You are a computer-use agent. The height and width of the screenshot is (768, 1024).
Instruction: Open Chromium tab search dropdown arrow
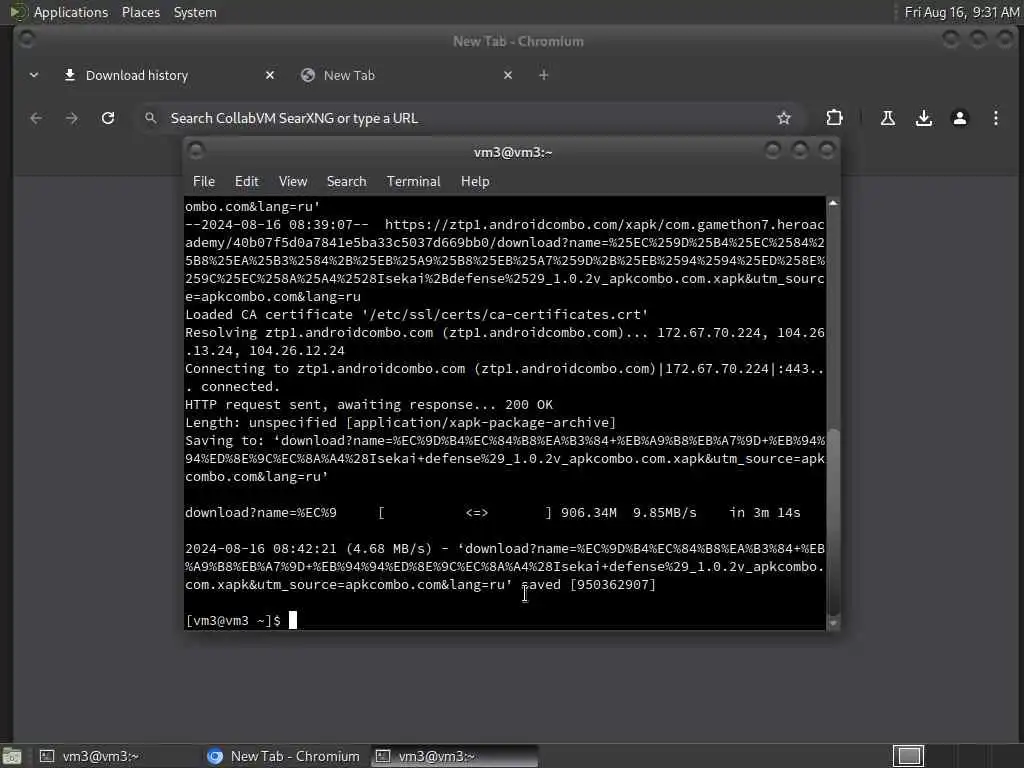point(34,75)
